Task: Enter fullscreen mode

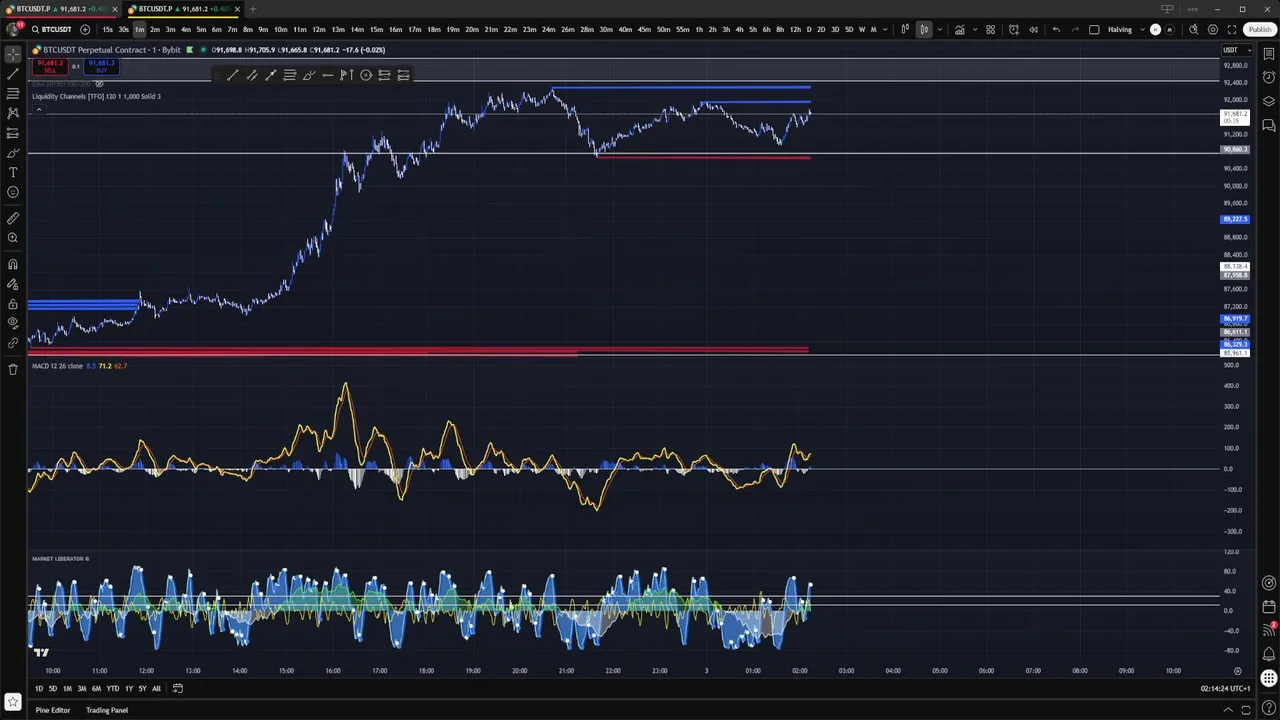Action: pos(1232,30)
